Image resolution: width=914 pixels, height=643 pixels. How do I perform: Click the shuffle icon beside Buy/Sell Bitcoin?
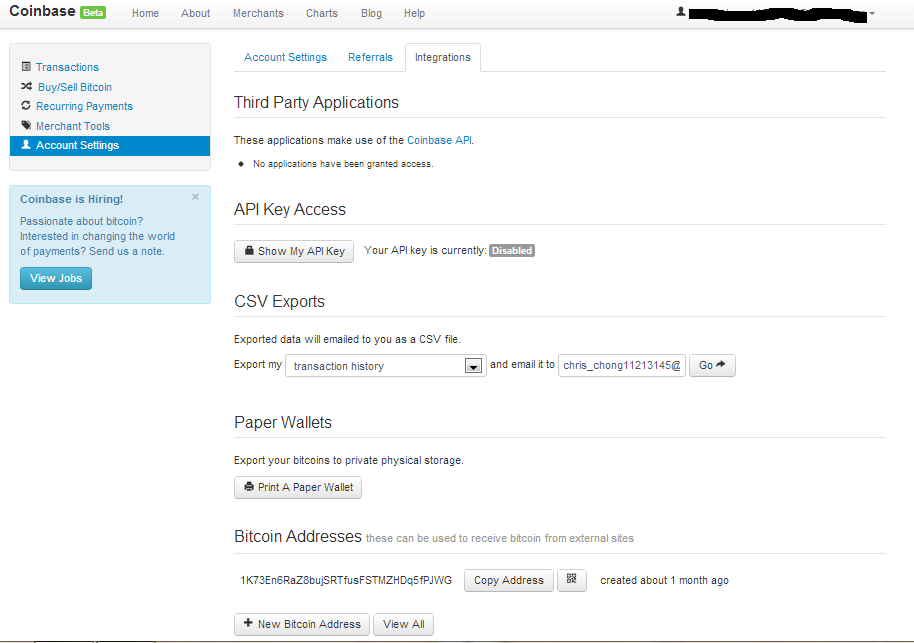pyautogui.click(x=27, y=86)
